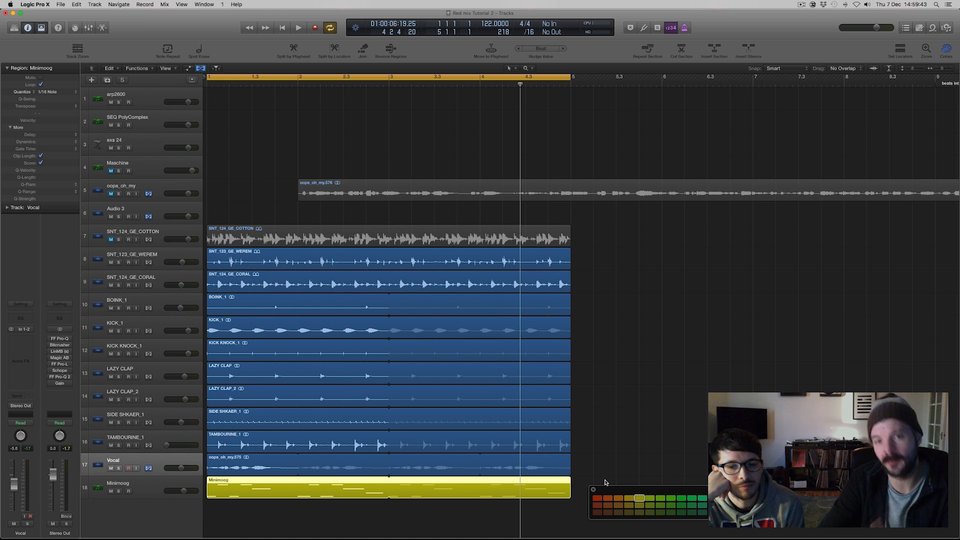Collapse the More section triangle
960x540 pixels.
tap(10, 127)
